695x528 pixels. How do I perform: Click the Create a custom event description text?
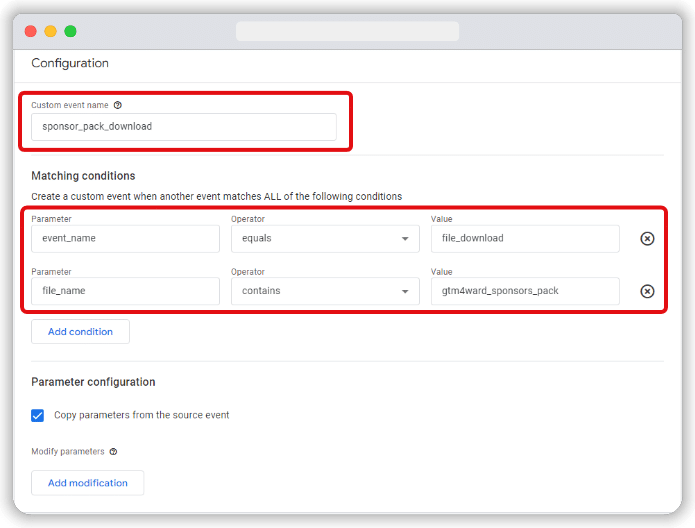coord(217,196)
